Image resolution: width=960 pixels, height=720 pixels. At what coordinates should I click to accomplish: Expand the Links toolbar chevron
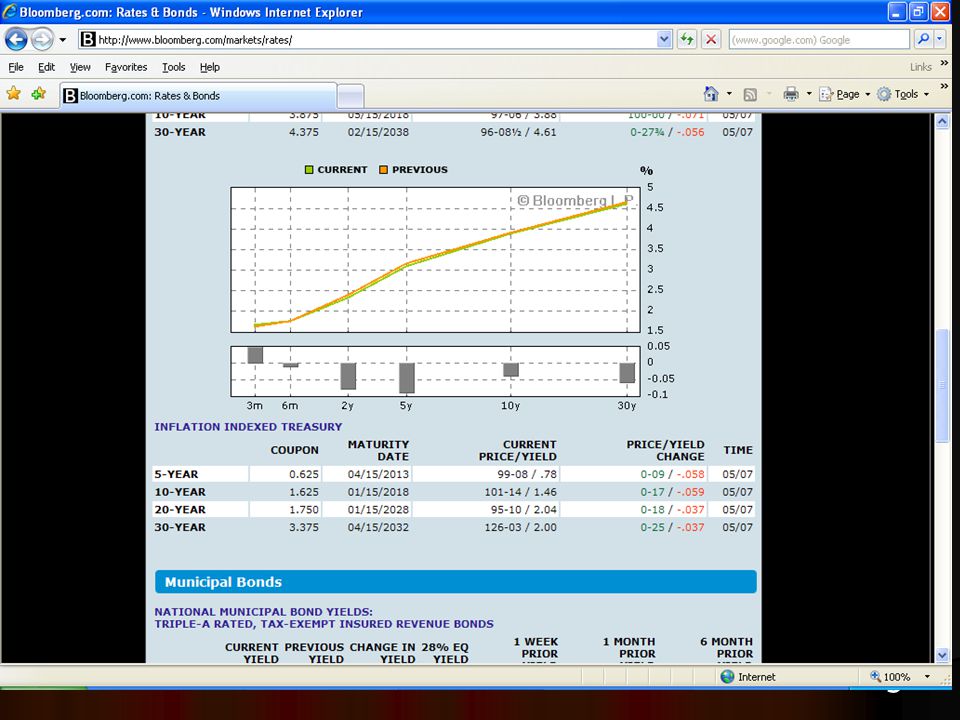click(x=943, y=63)
